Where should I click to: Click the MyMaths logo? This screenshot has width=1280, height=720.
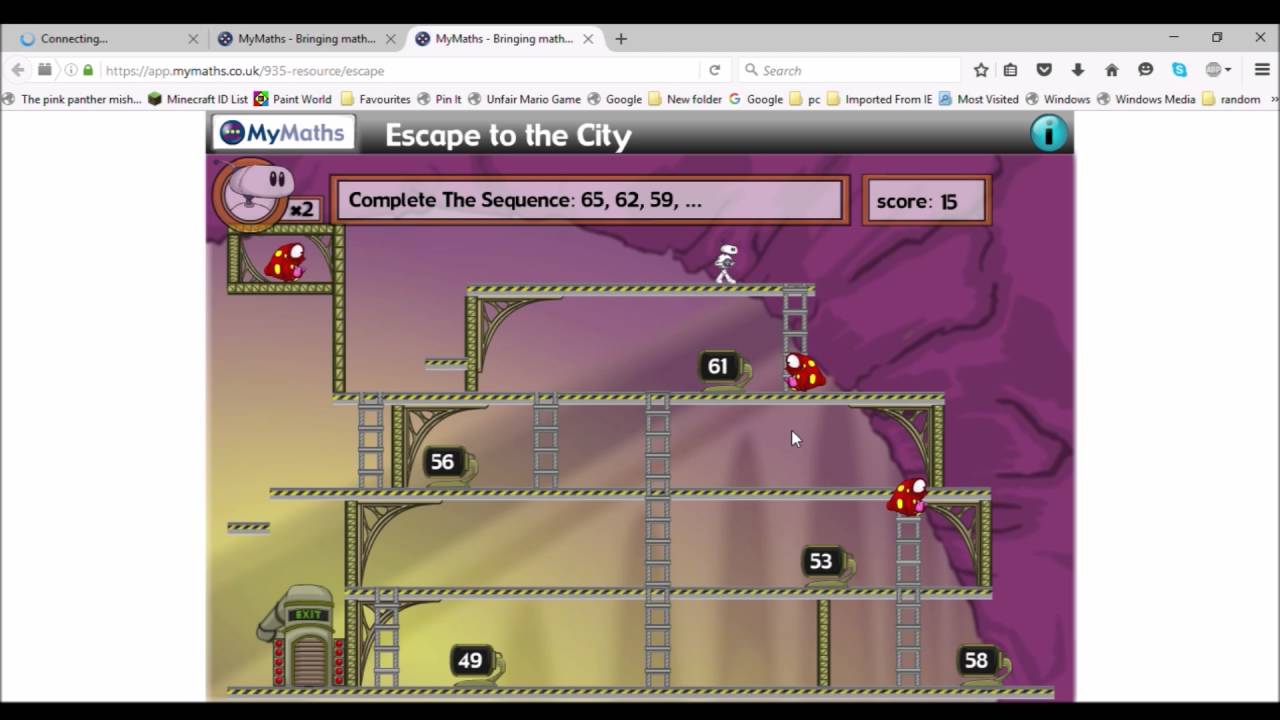283,133
